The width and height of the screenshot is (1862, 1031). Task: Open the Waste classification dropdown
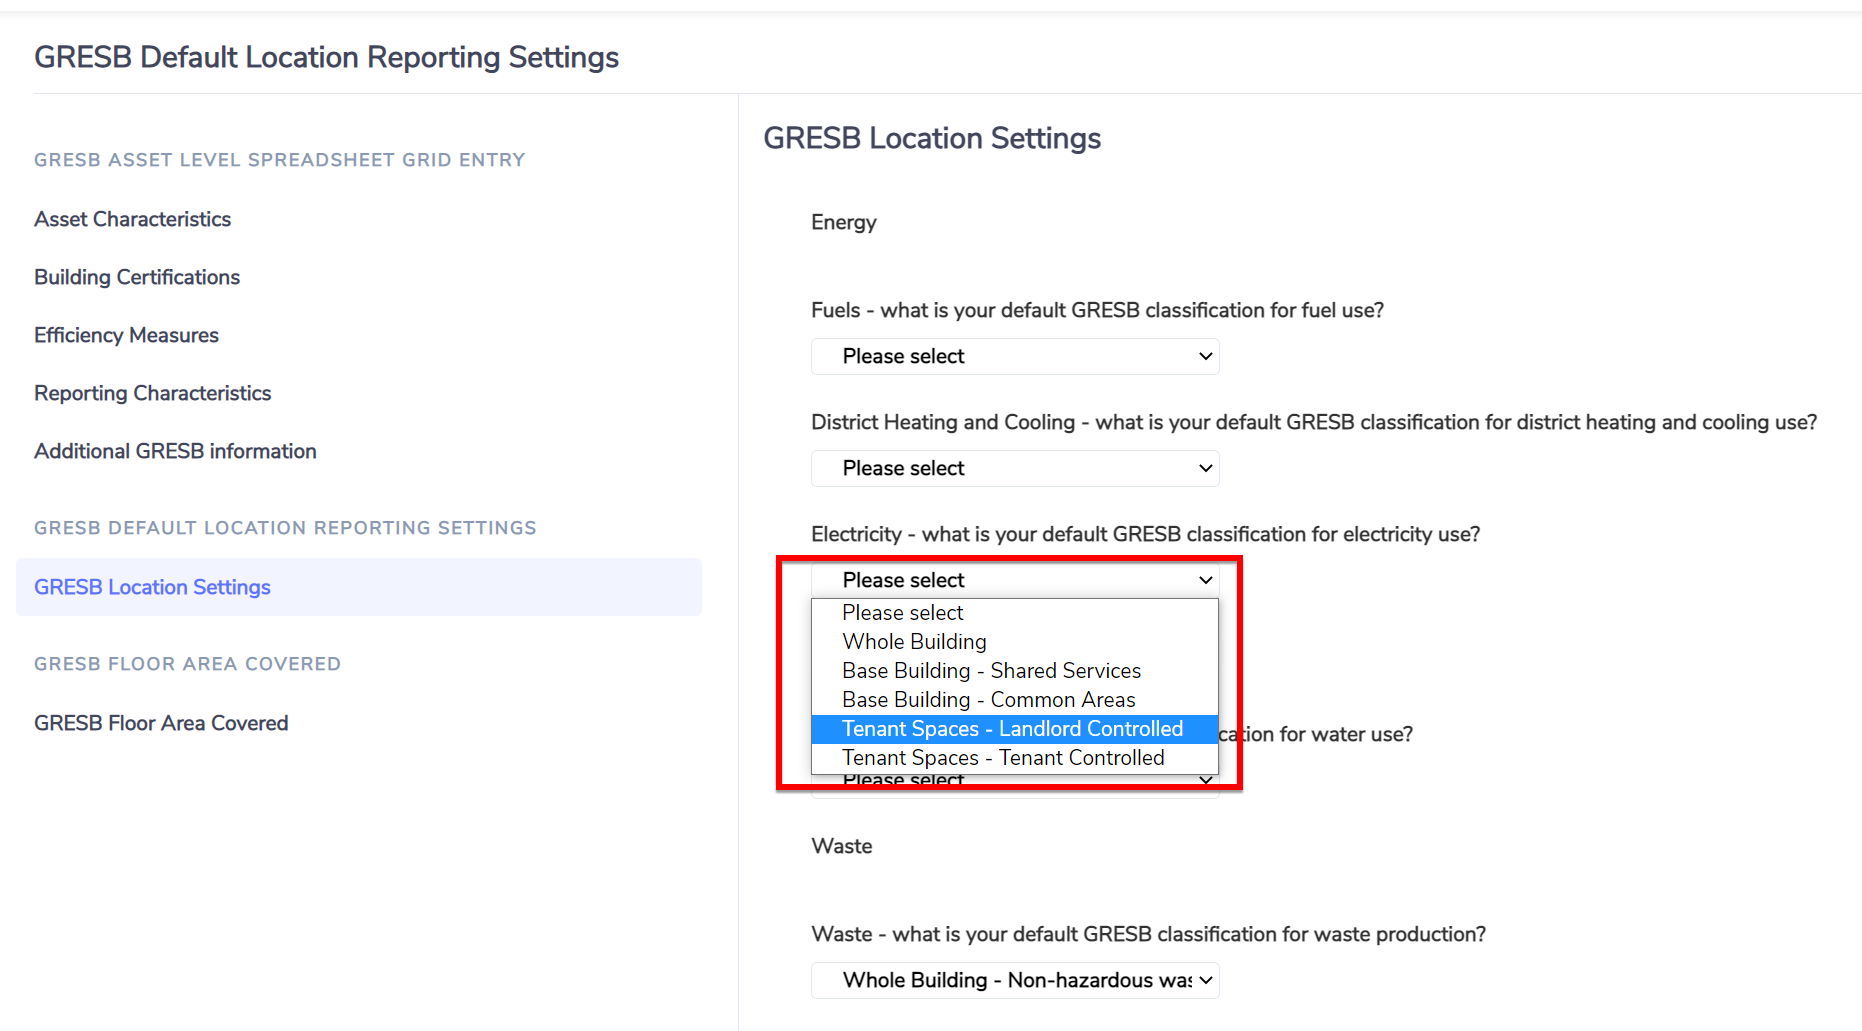(1015, 980)
